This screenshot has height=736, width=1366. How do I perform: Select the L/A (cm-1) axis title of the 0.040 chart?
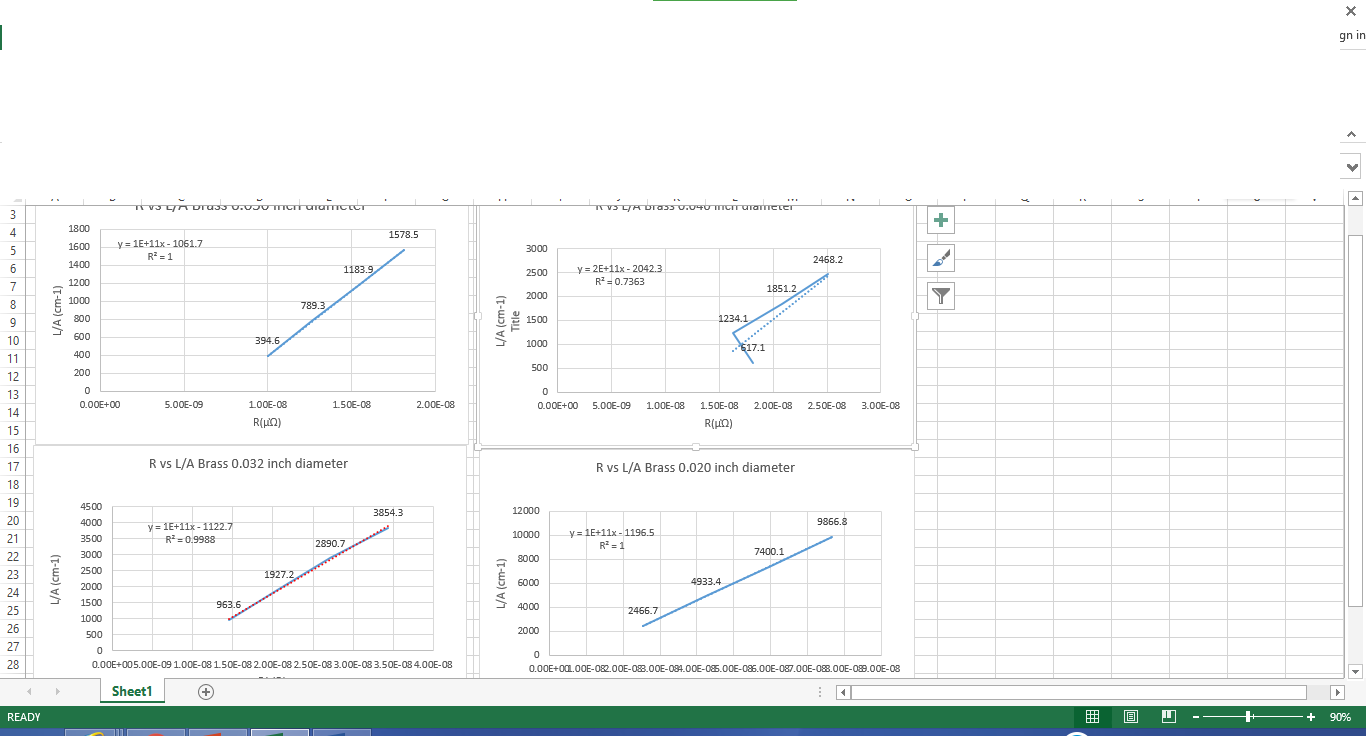tap(501, 321)
